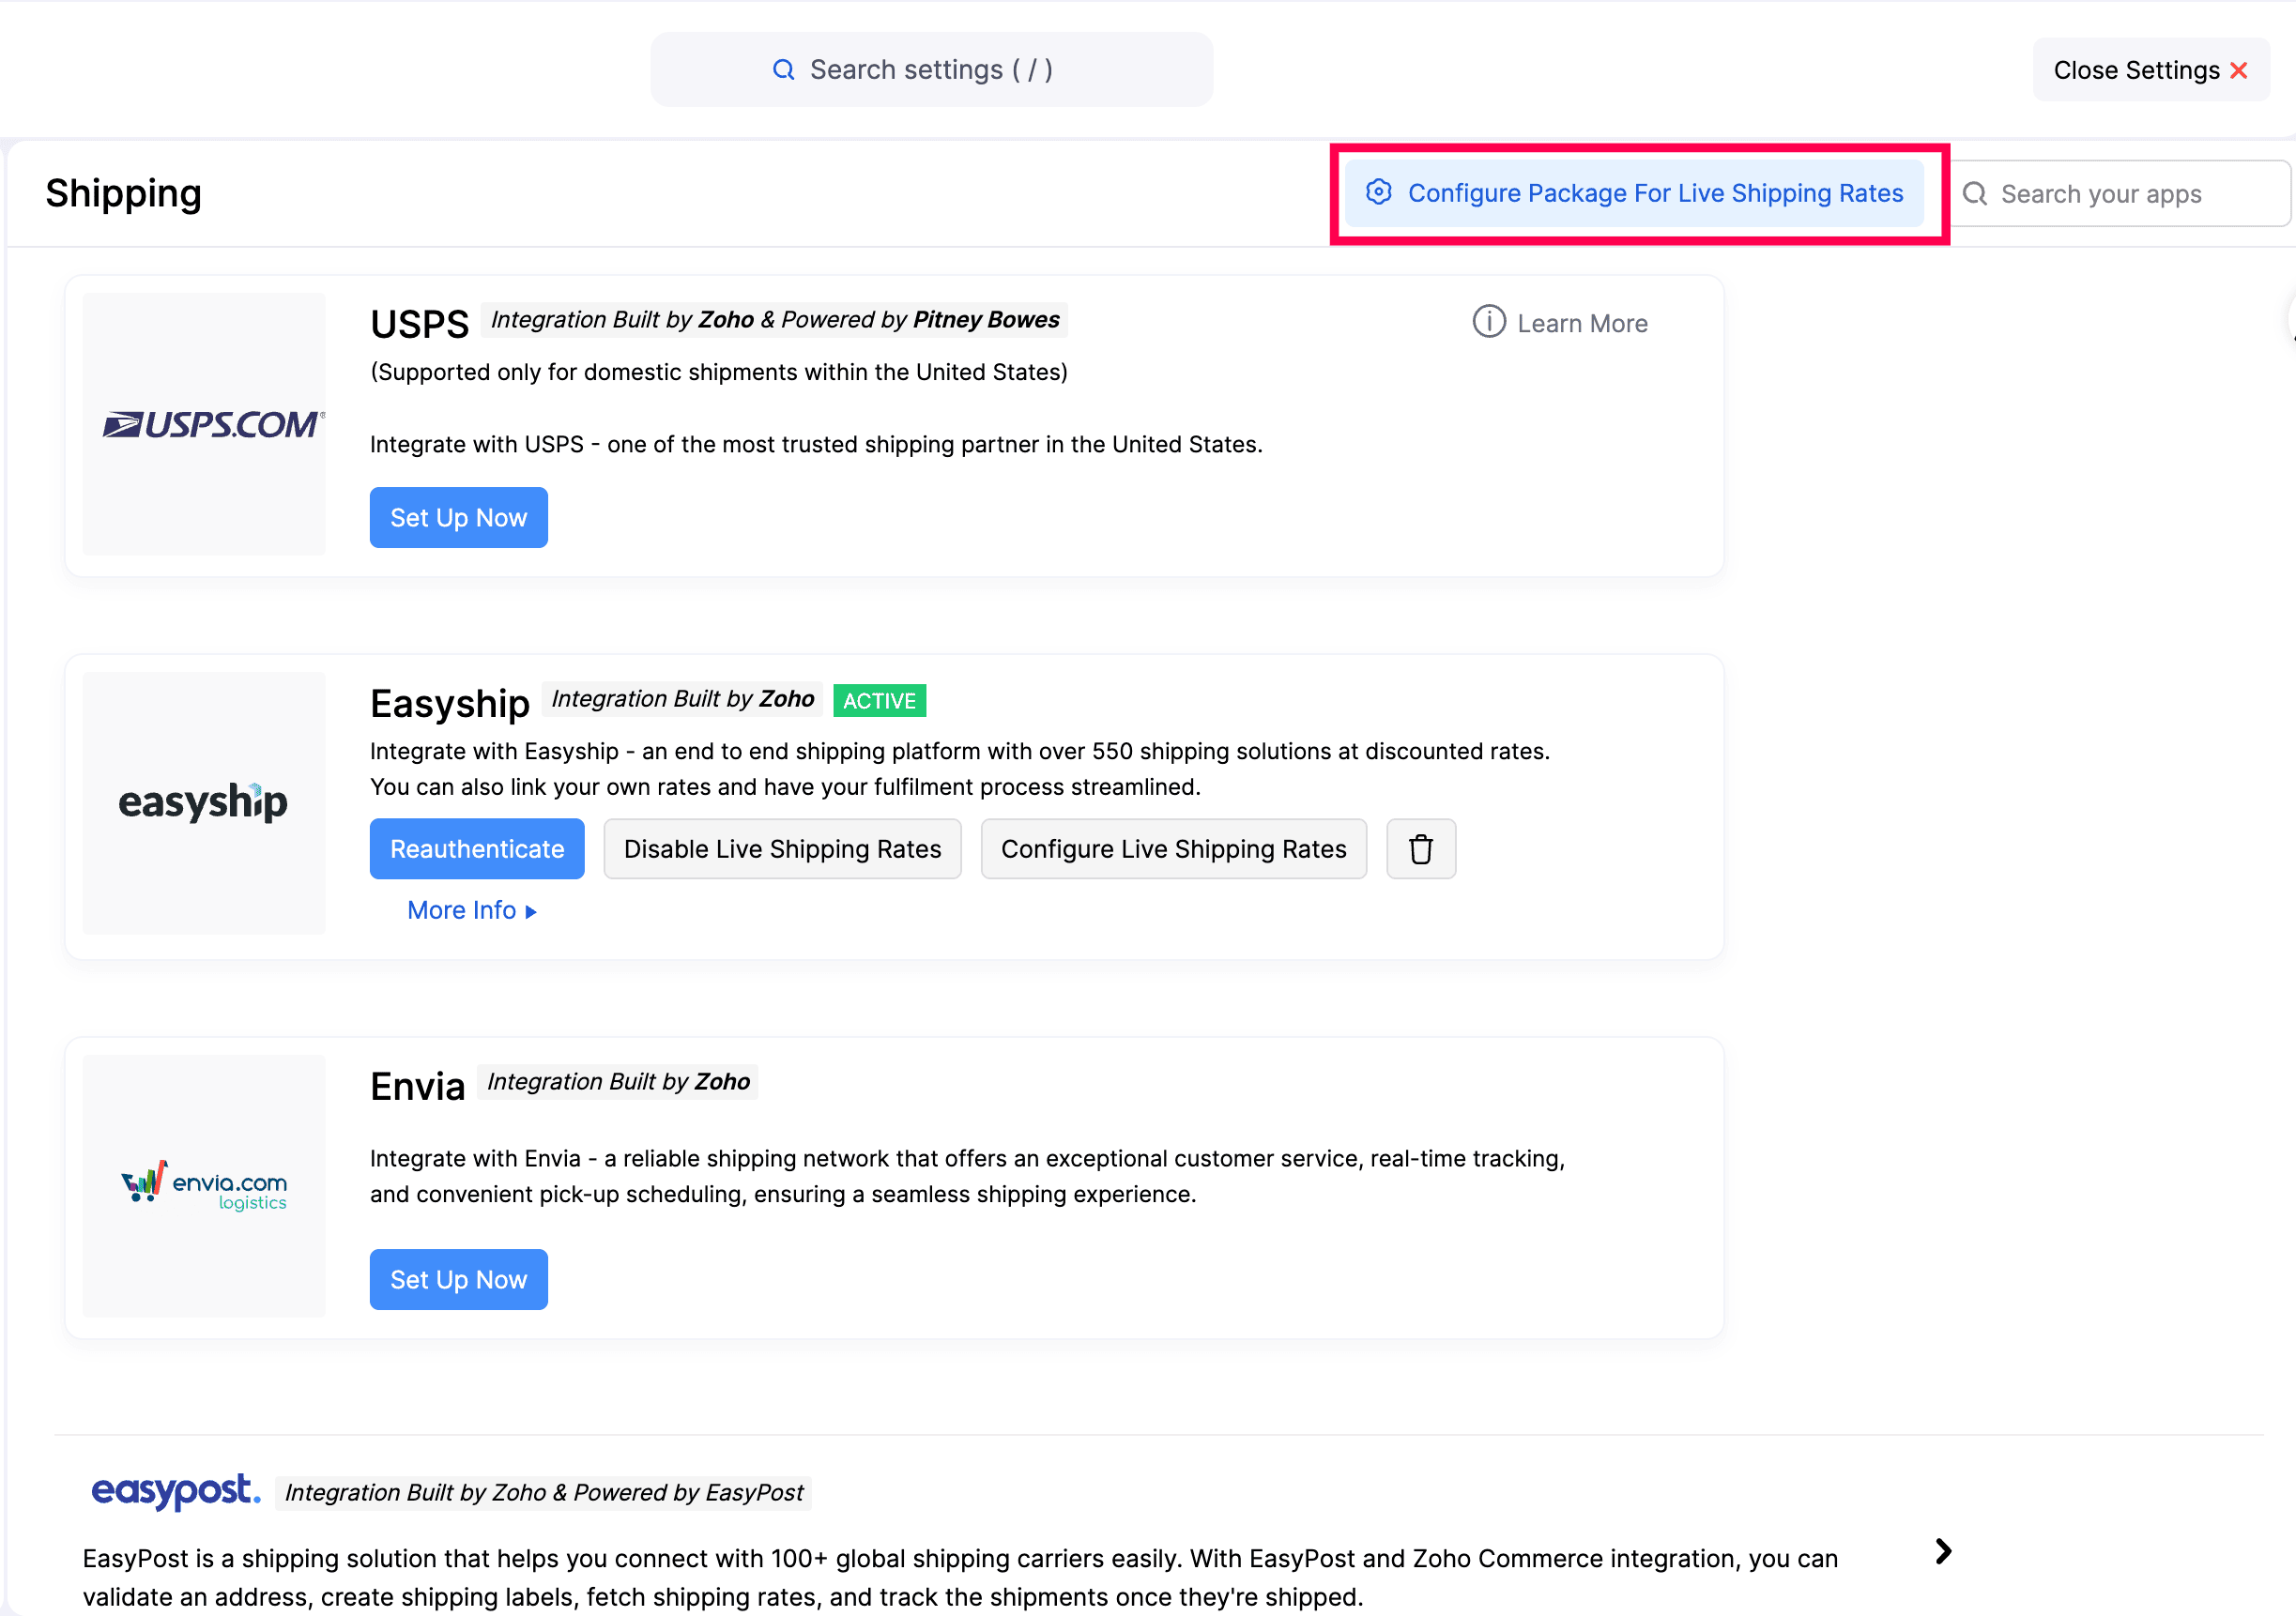Open Configure Live Shipping Rates for Easyship
Viewport: 2296px width, 1616px height.
point(1173,848)
